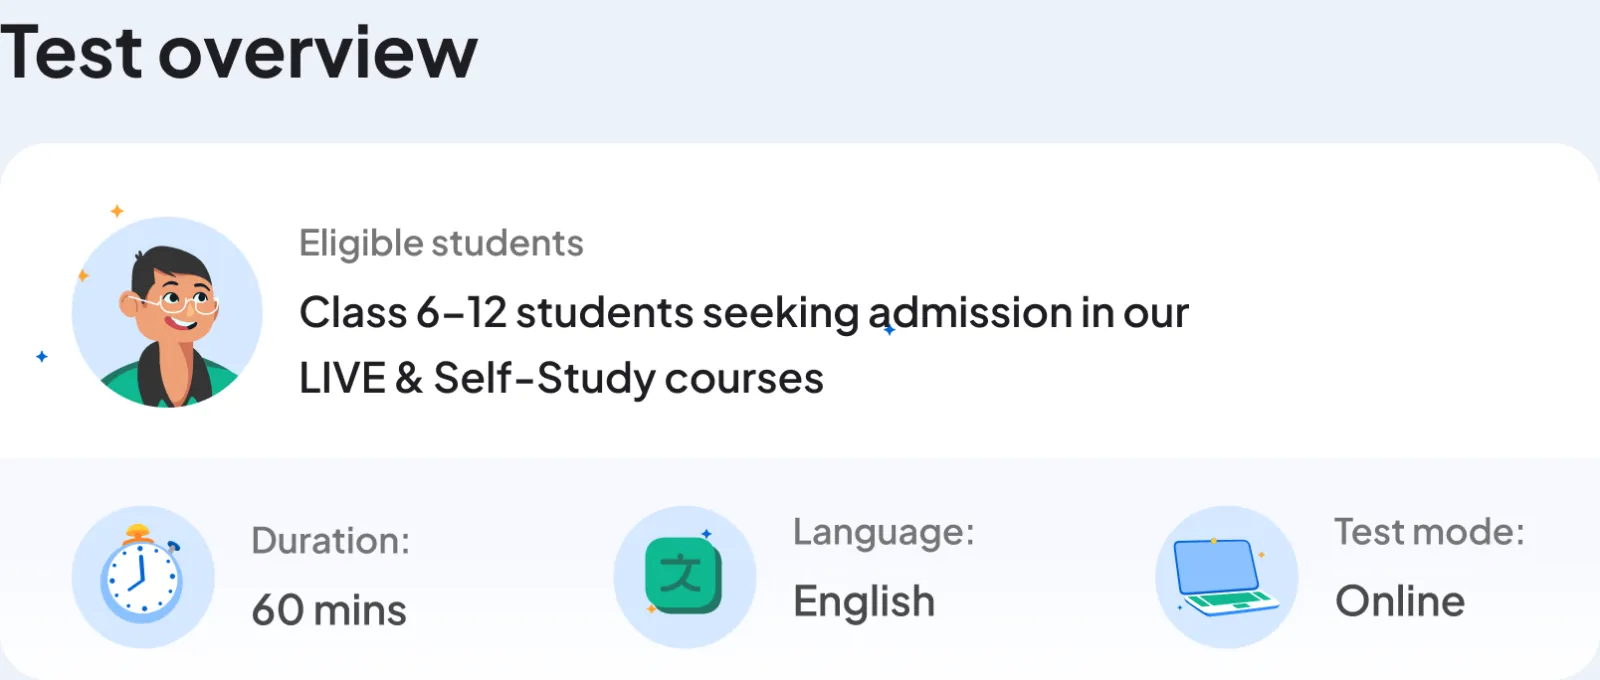Select the English language value
Viewport: 1600px width, 680px height.
point(864,602)
